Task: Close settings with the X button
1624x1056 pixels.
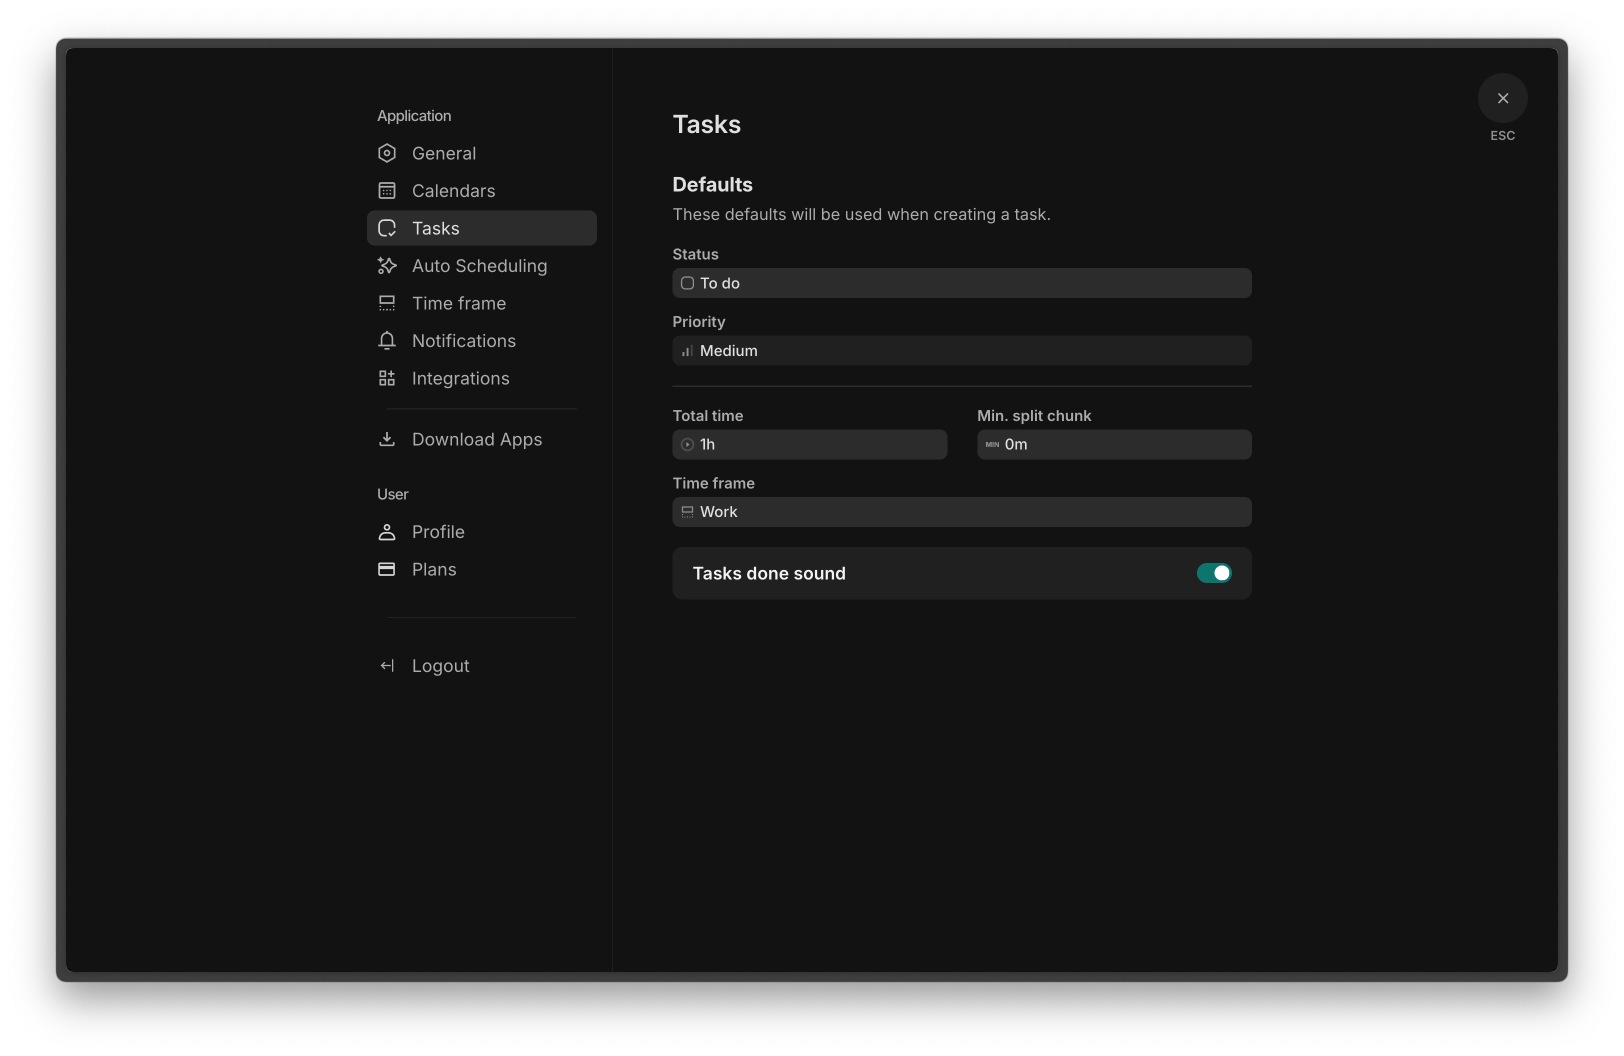Action: pos(1502,98)
